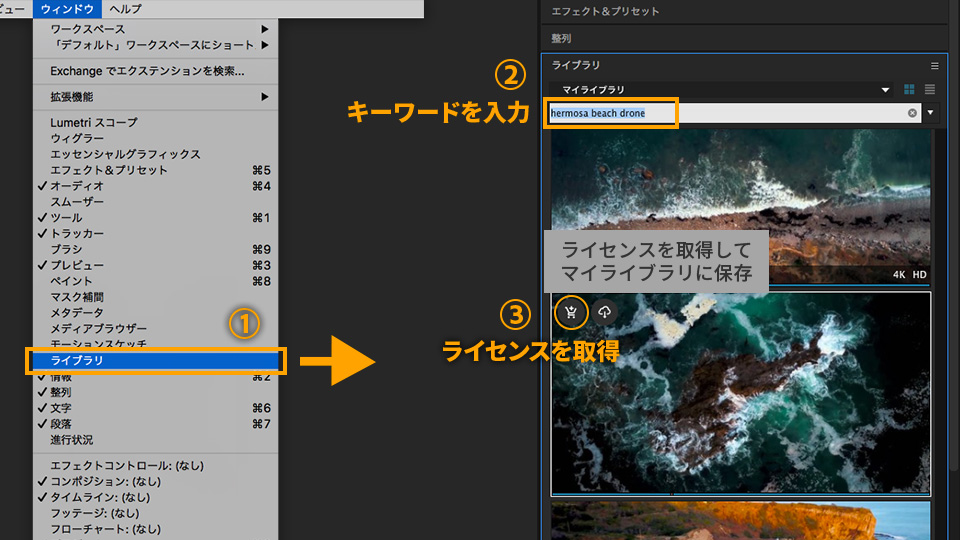Uncheck the 文字 panel

(x=156, y=408)
